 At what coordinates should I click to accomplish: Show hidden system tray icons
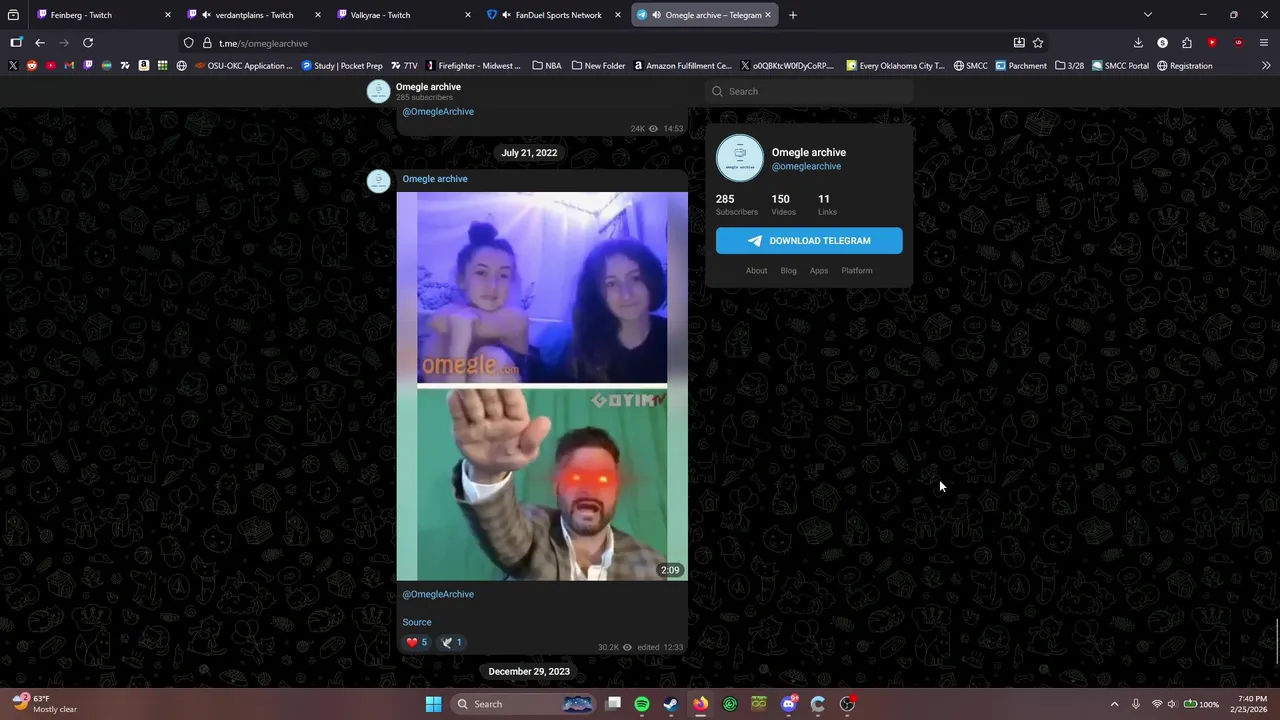(1114, 704)
